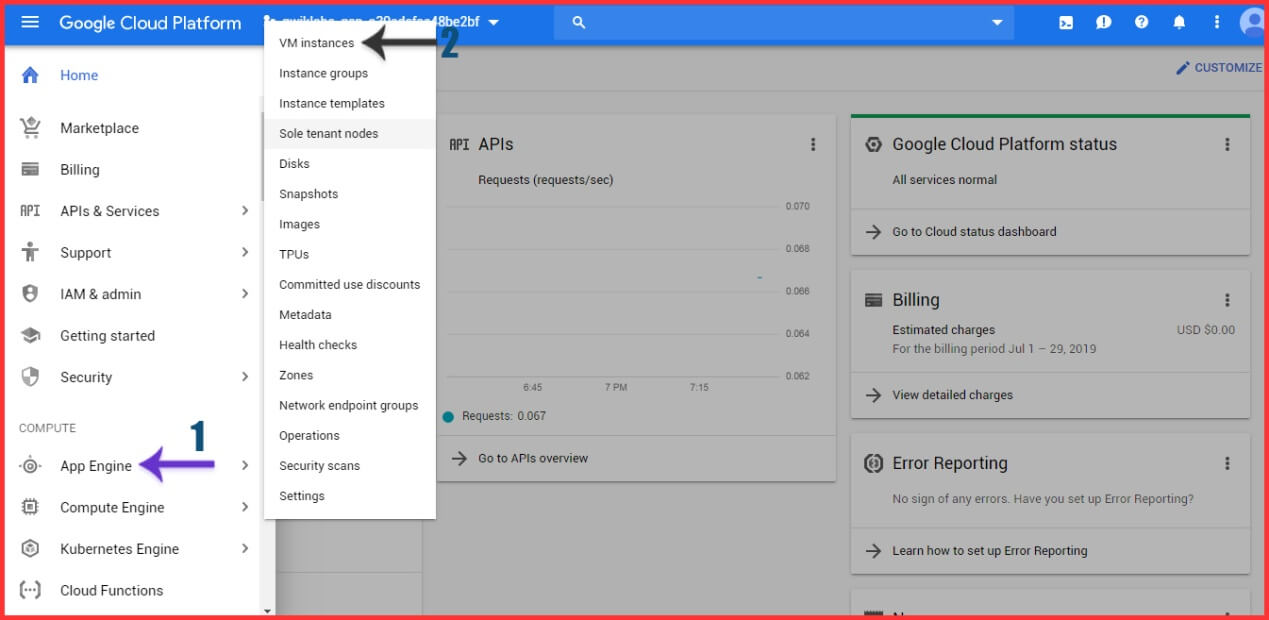Click the Marketplace cart icon
This screenshot has width=1269, height=620.
pyautogui.click(x=30, y=128)
